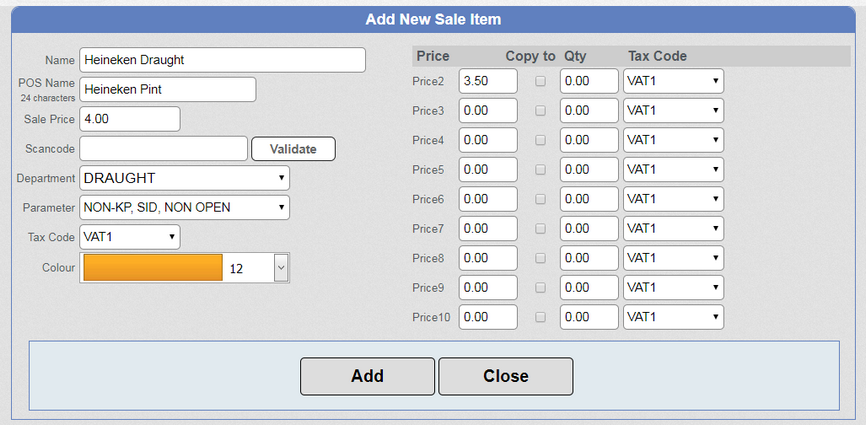Screen dimensions: 866x425
Task: Focus the POS Name field
Action: point(168,89)
